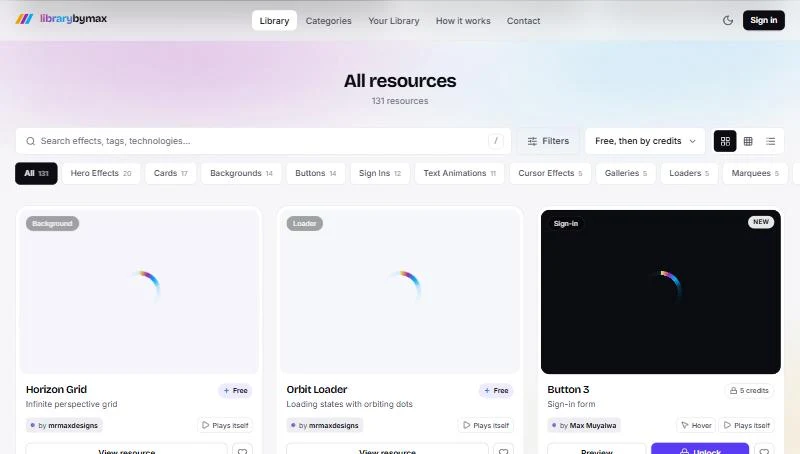Filter by Galleries category
The height and width of the screenshot is (454, 800).
coord(626,173)
